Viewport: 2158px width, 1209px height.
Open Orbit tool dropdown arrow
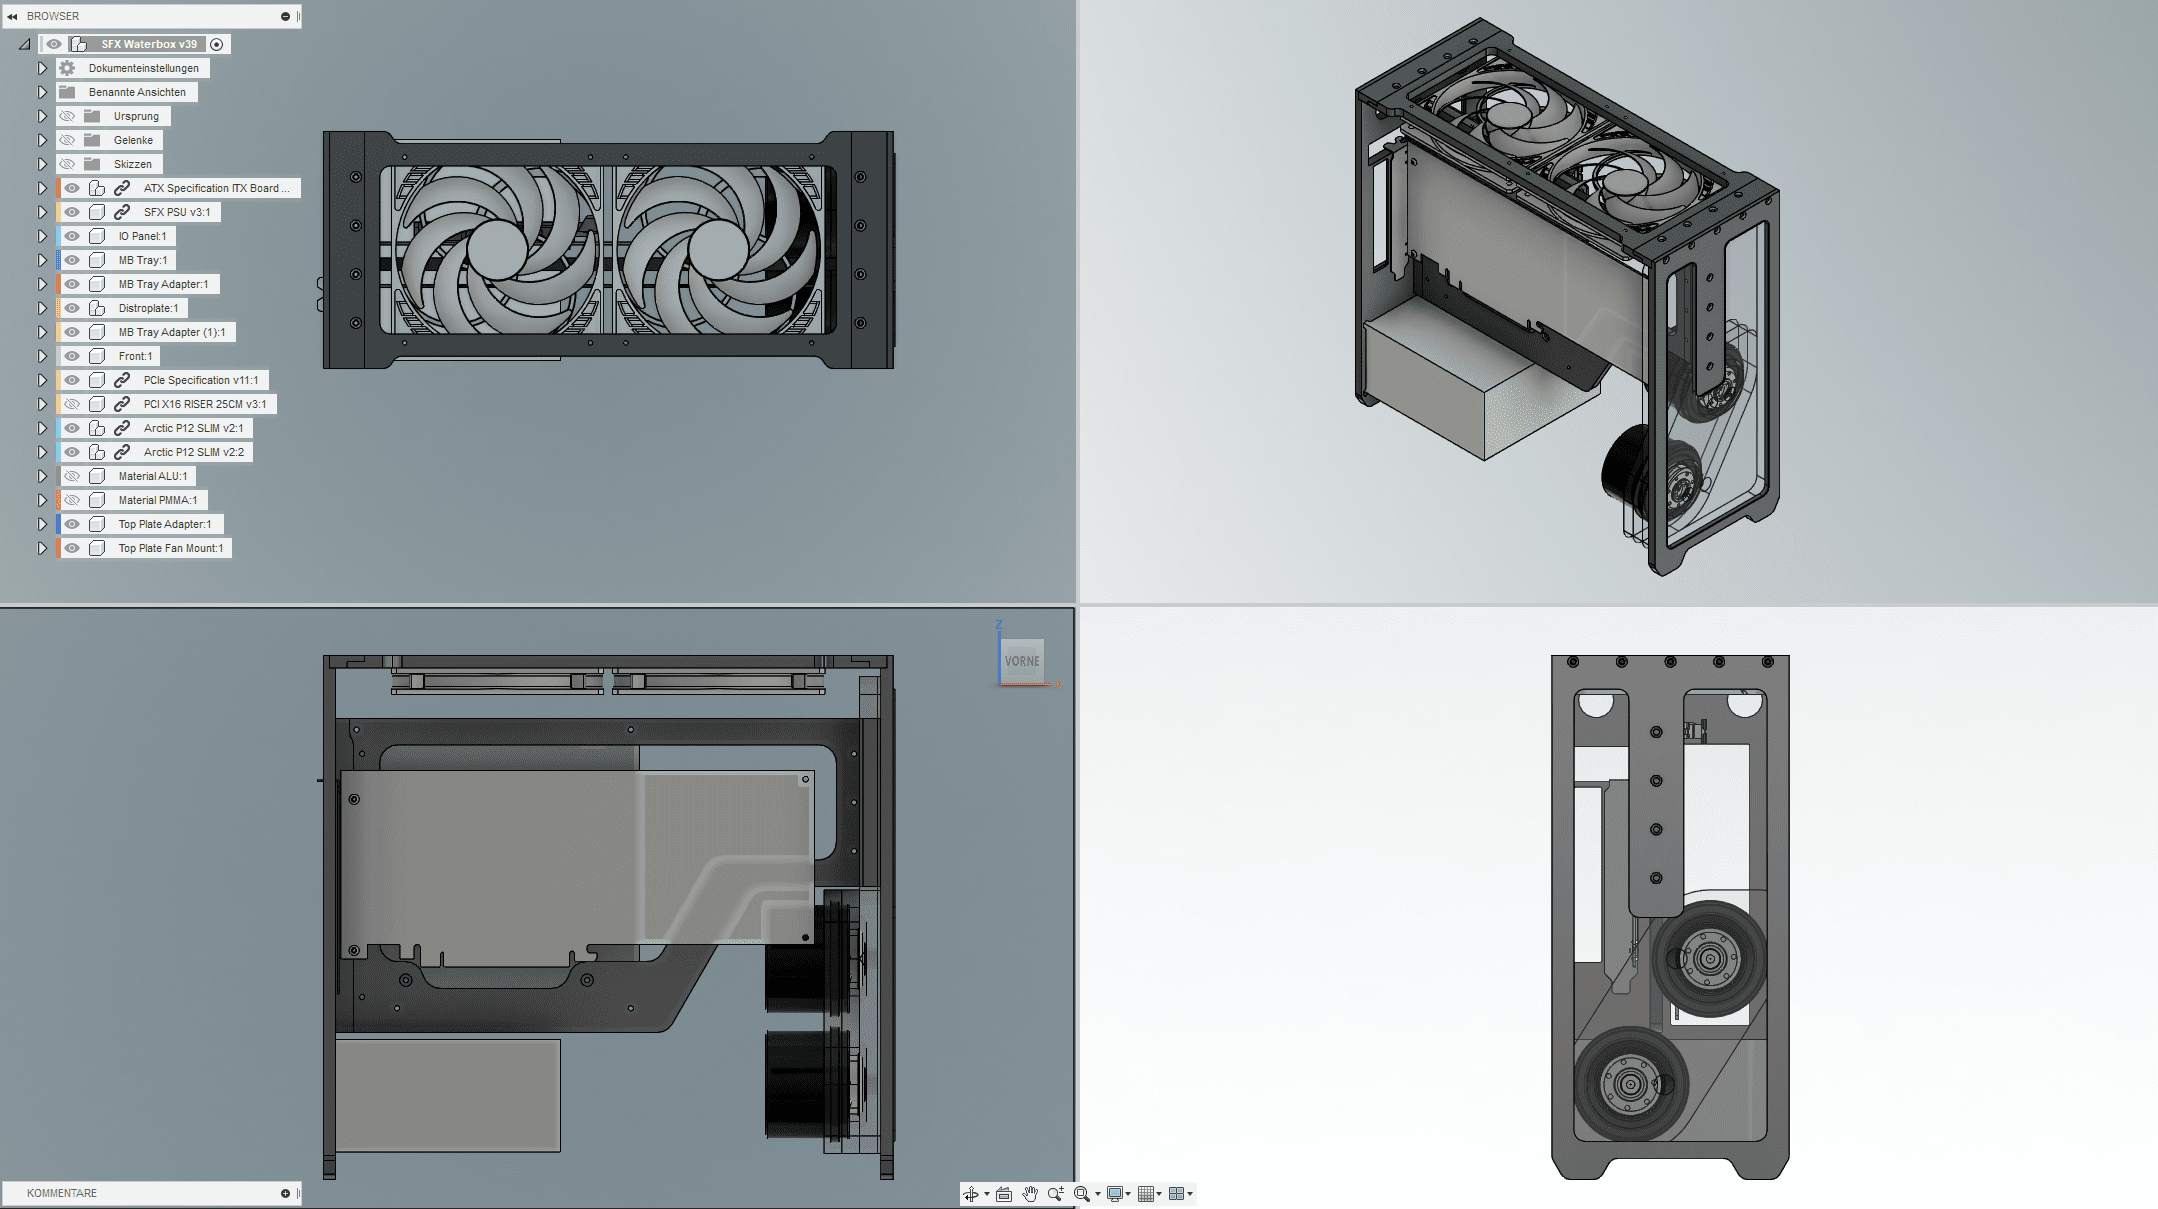987,1194
